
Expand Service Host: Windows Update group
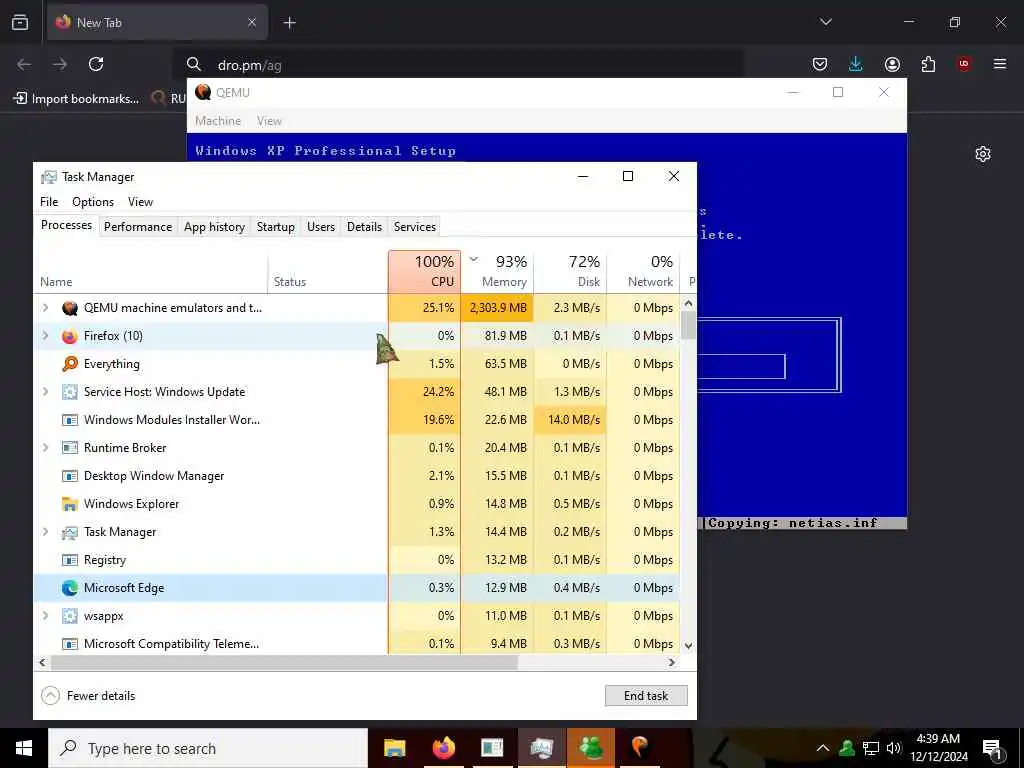tap(45, 392)
